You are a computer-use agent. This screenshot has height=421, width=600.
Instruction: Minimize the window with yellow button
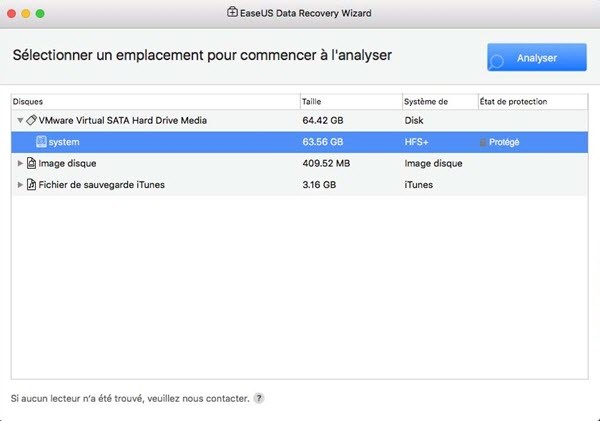pyautogui.click(x=26, y=13)
